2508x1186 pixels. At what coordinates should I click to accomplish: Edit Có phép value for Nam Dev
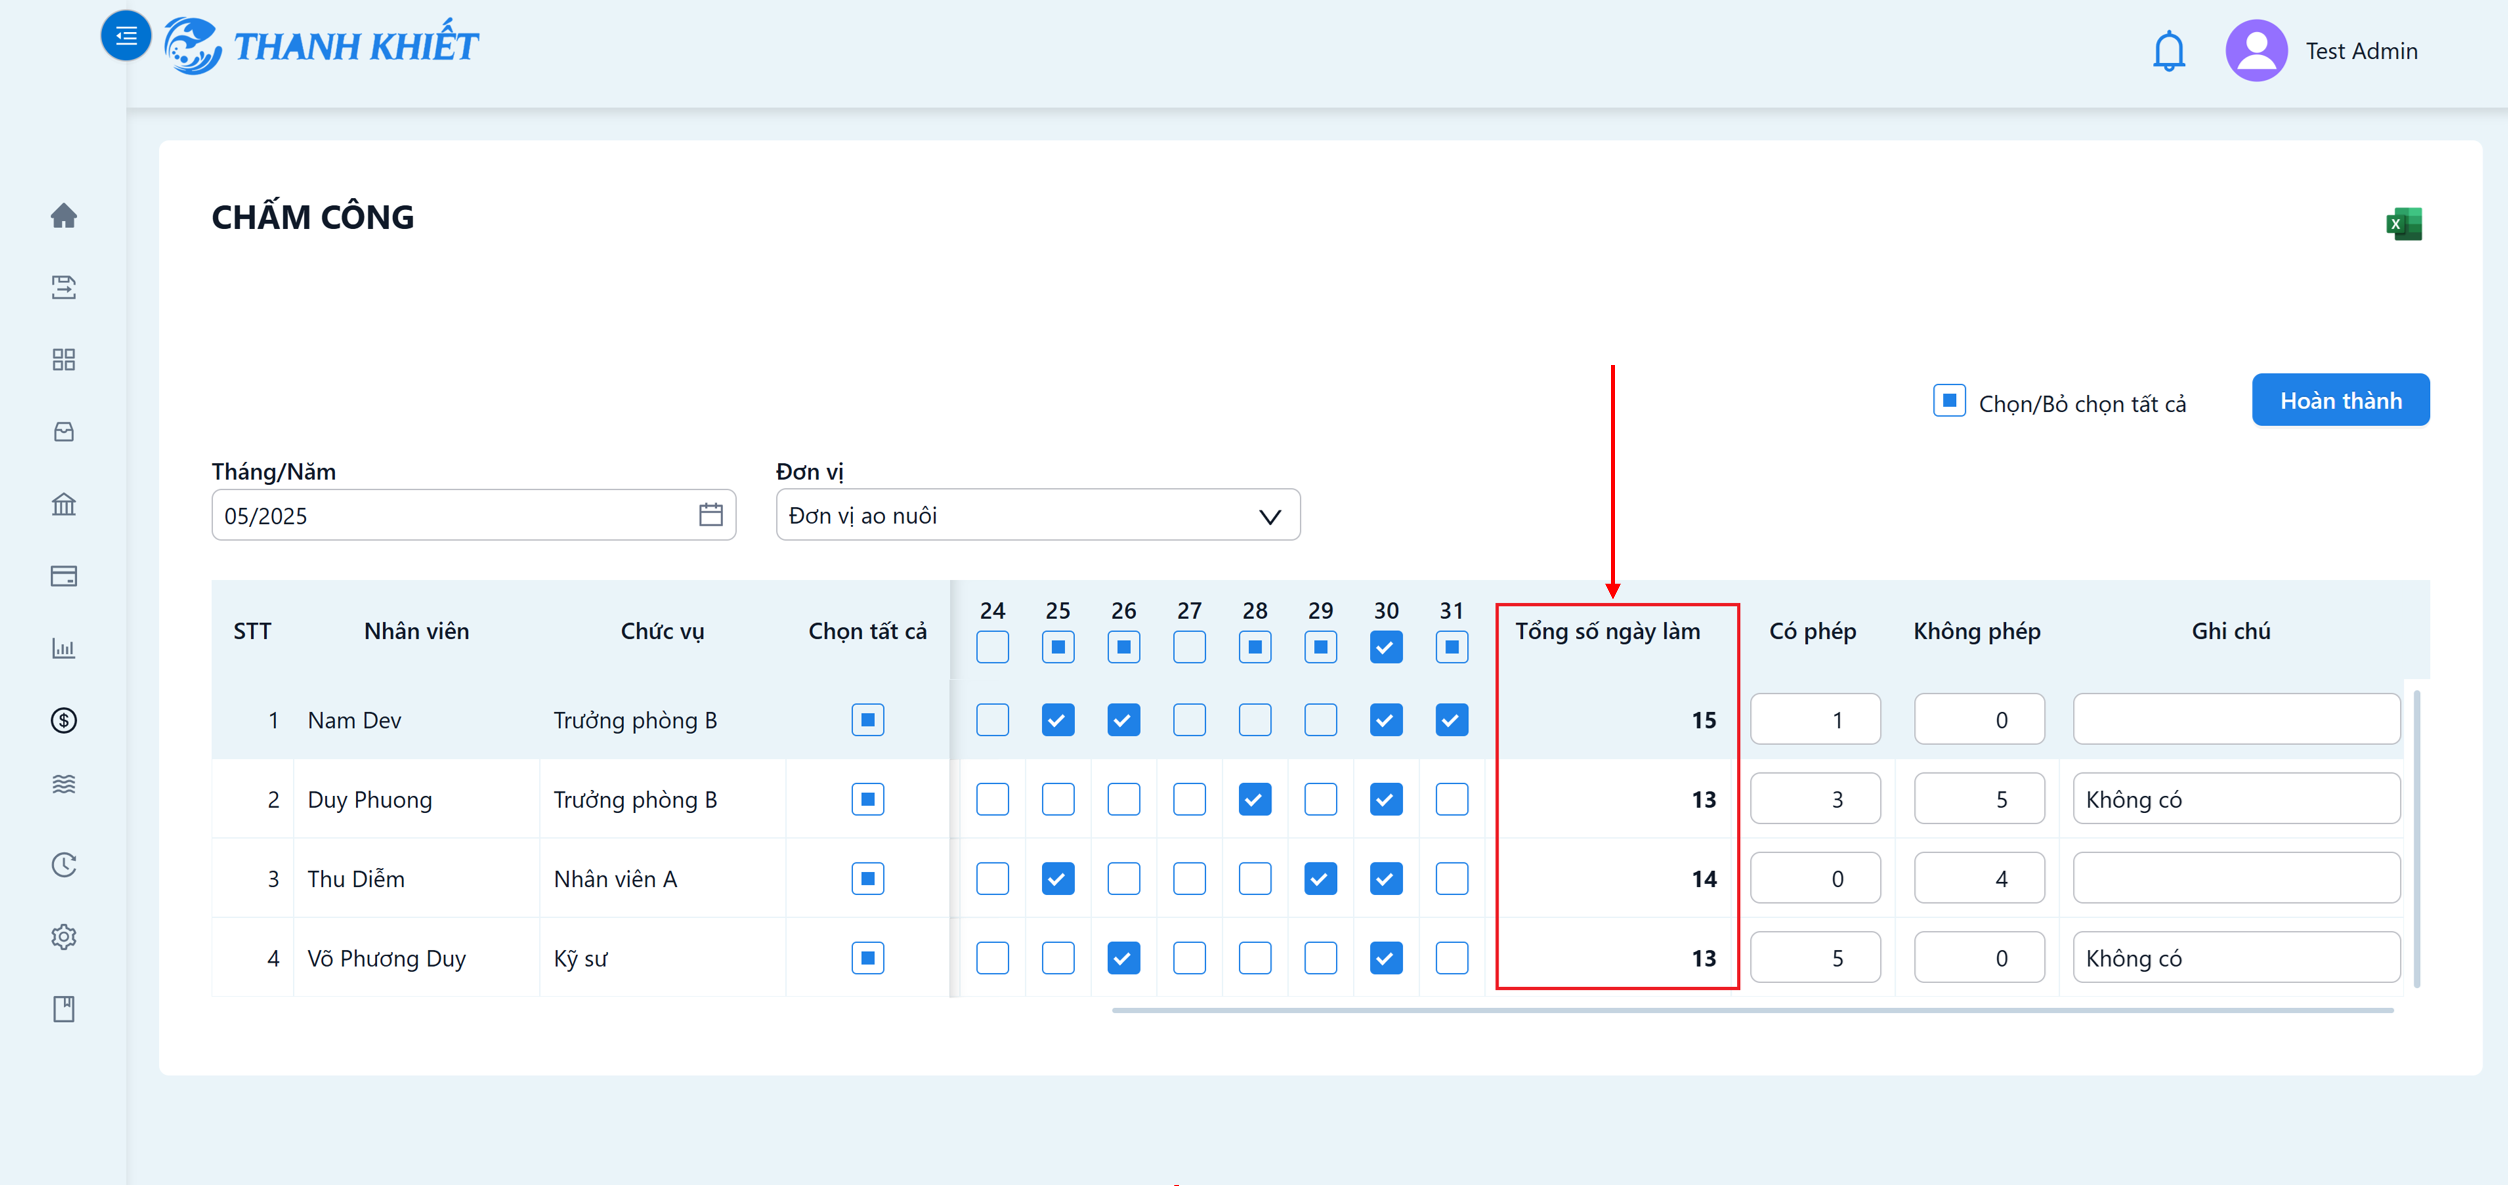tap(1815, 720)
